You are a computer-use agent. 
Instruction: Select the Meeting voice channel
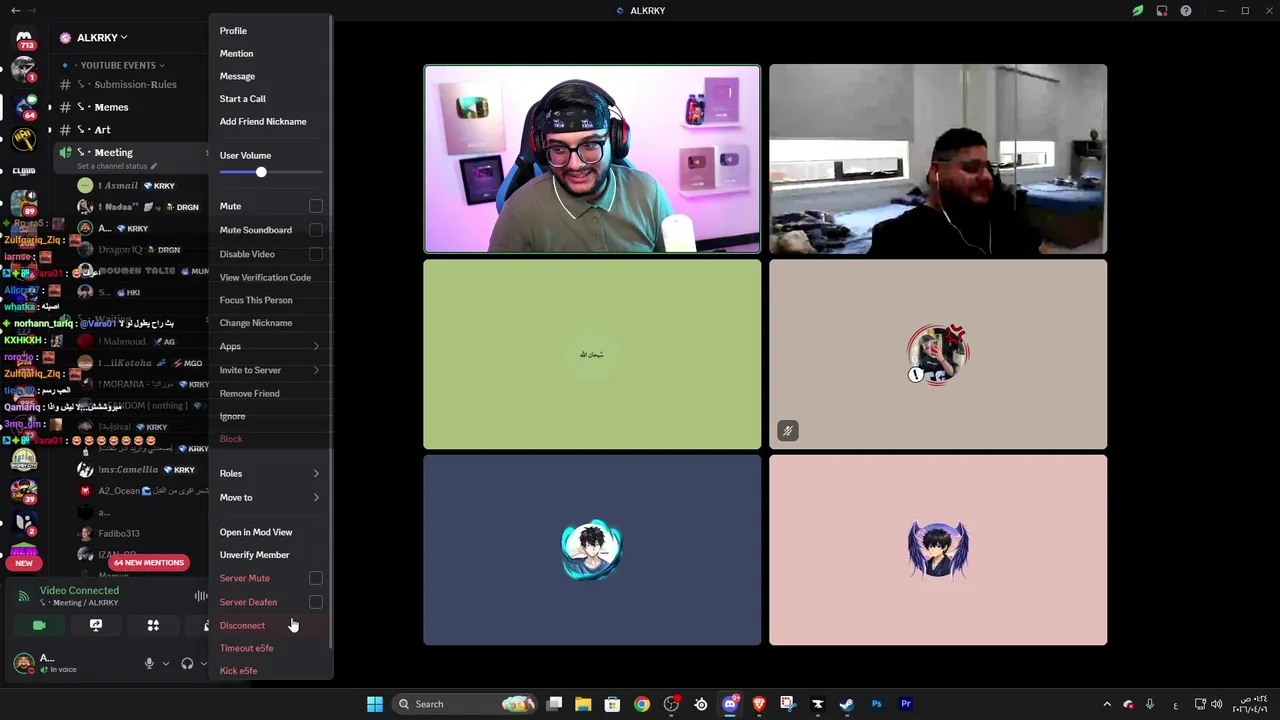132,157
